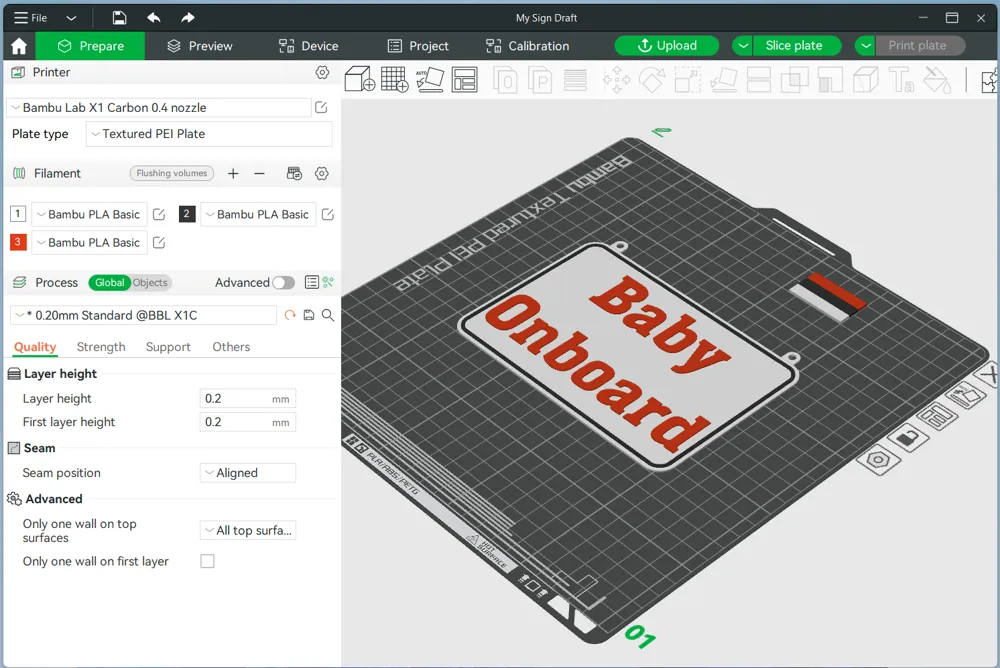Search process settings with magnifier icon
This screenshot has width=1000, height=668.
tap(328, 315)
